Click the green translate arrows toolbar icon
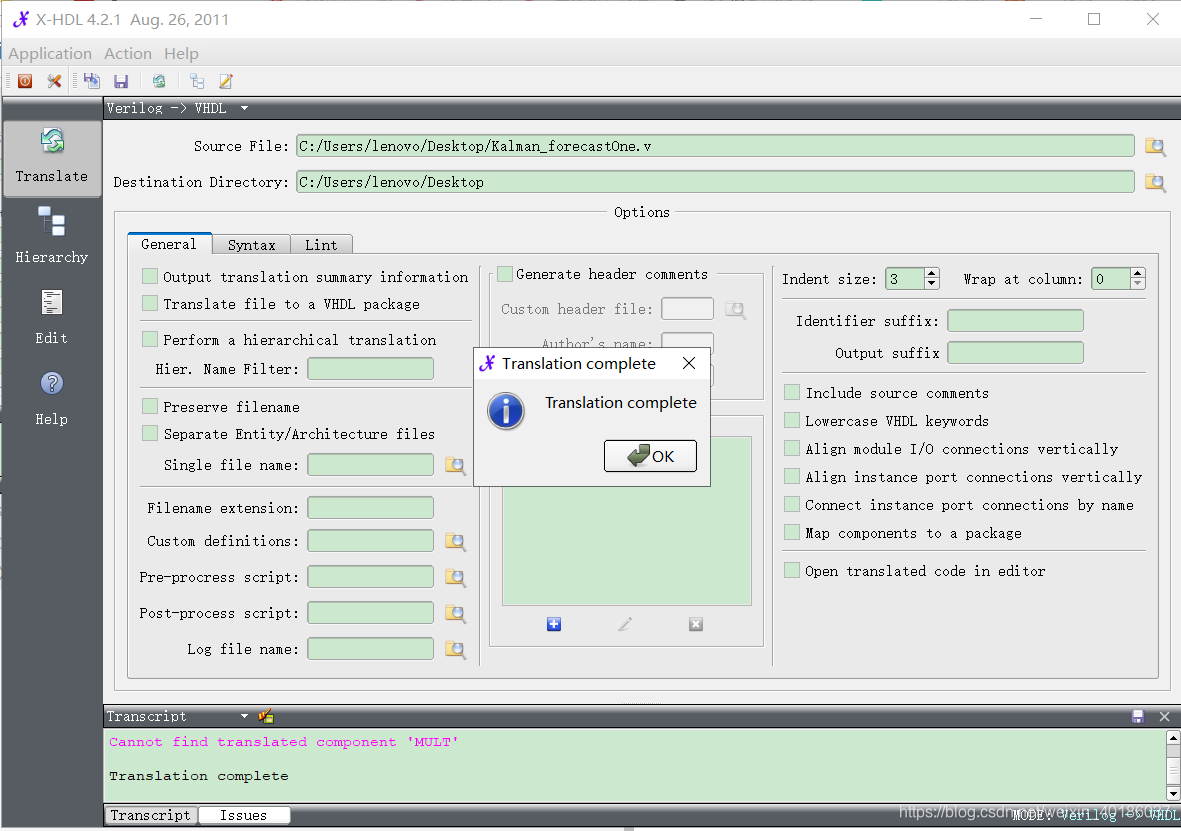 pos(159,81)
